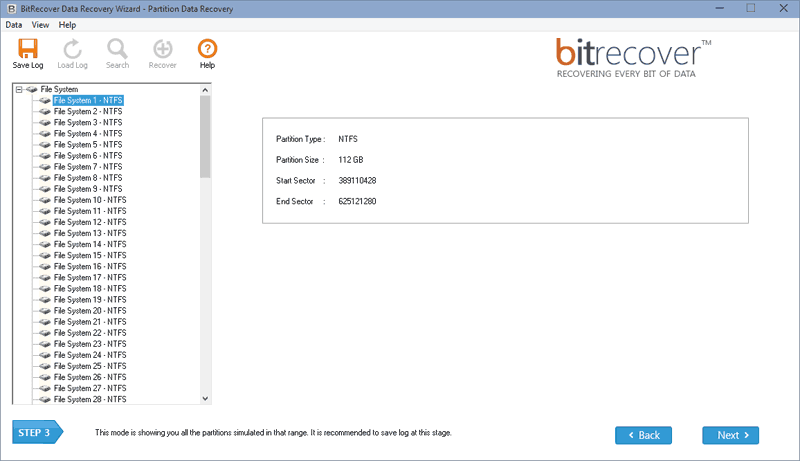Viewport: 800px width, 461px height.
Task: Select File System 18 - NTFS
Action: 90,289
